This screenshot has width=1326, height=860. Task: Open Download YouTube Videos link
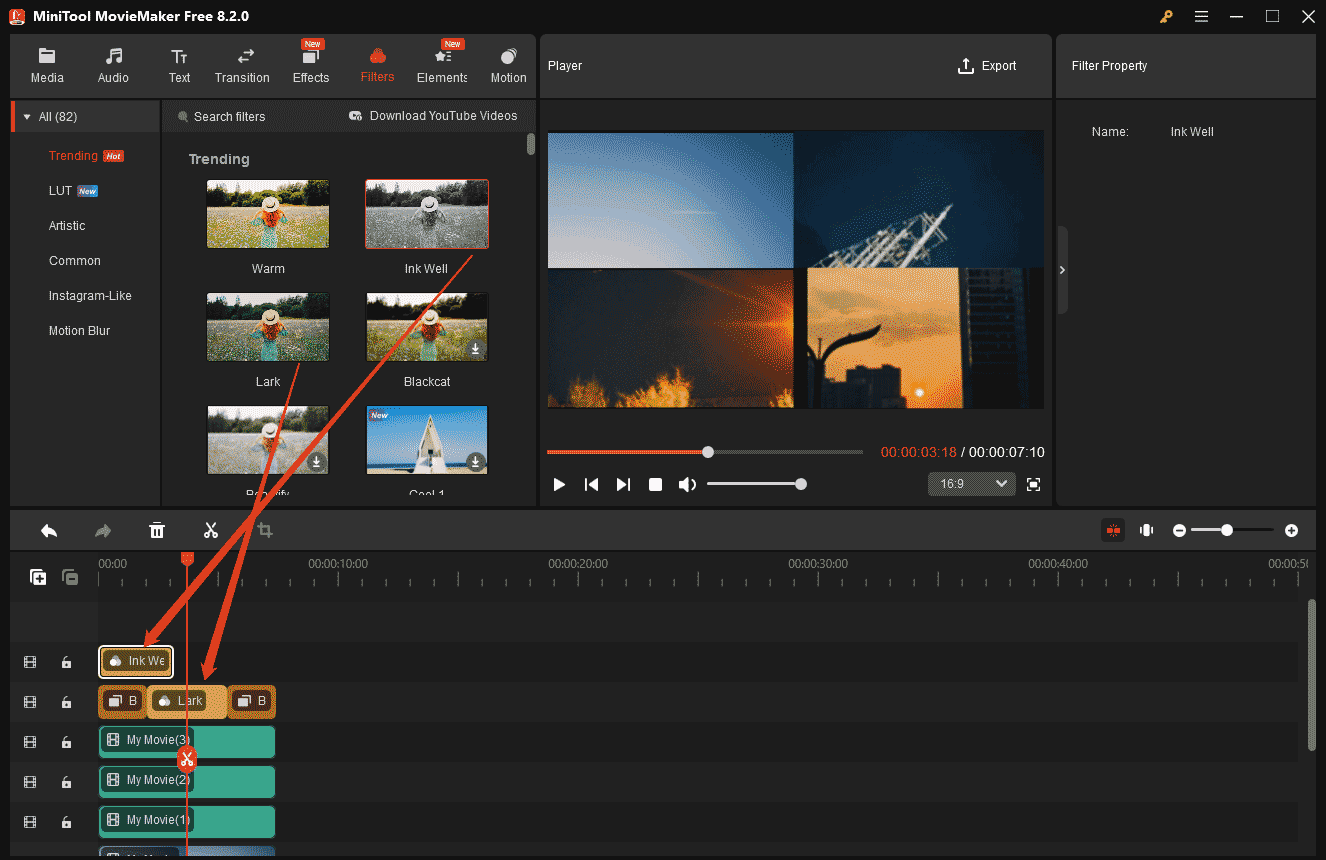[x=434, y=116]
